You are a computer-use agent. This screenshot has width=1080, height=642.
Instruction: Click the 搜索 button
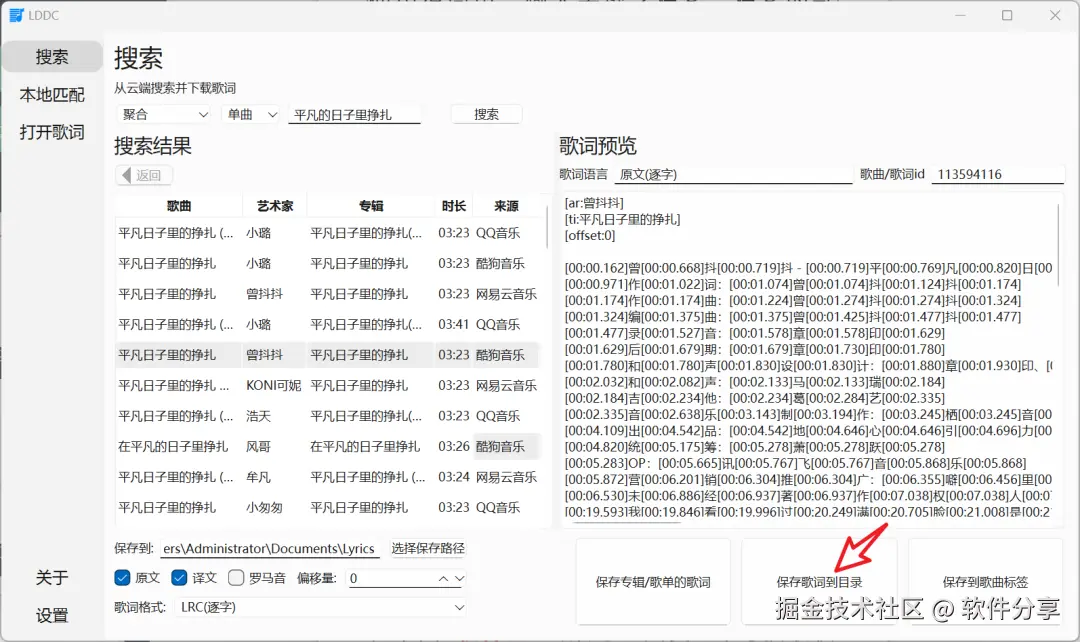click(x=486, y=114)
